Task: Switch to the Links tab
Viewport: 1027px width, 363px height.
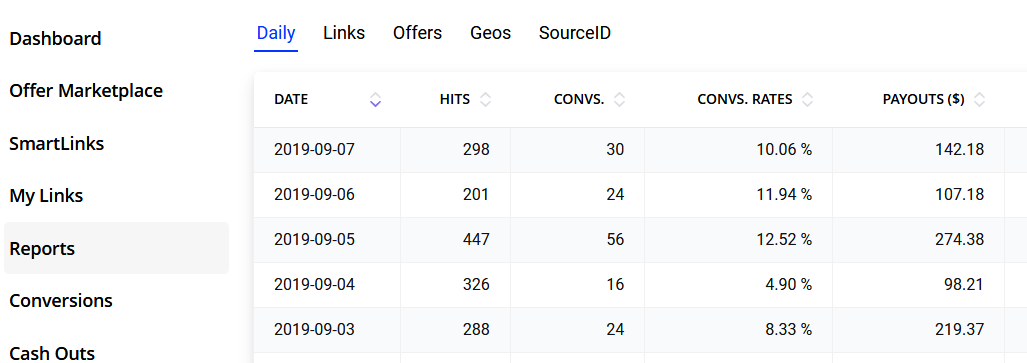Action: click(x=344, y=33)
